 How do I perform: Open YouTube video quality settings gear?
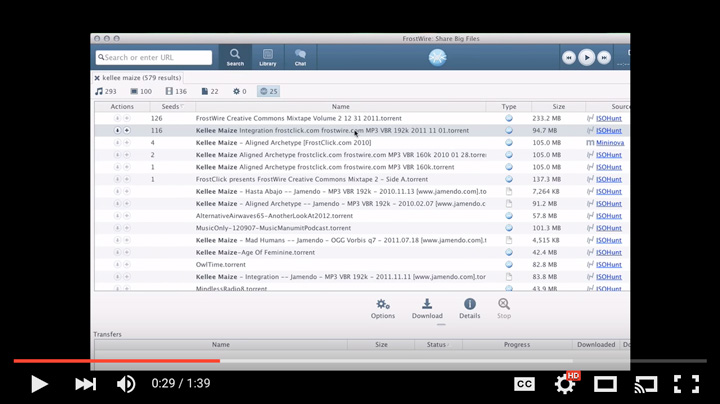tap(565, 384)
